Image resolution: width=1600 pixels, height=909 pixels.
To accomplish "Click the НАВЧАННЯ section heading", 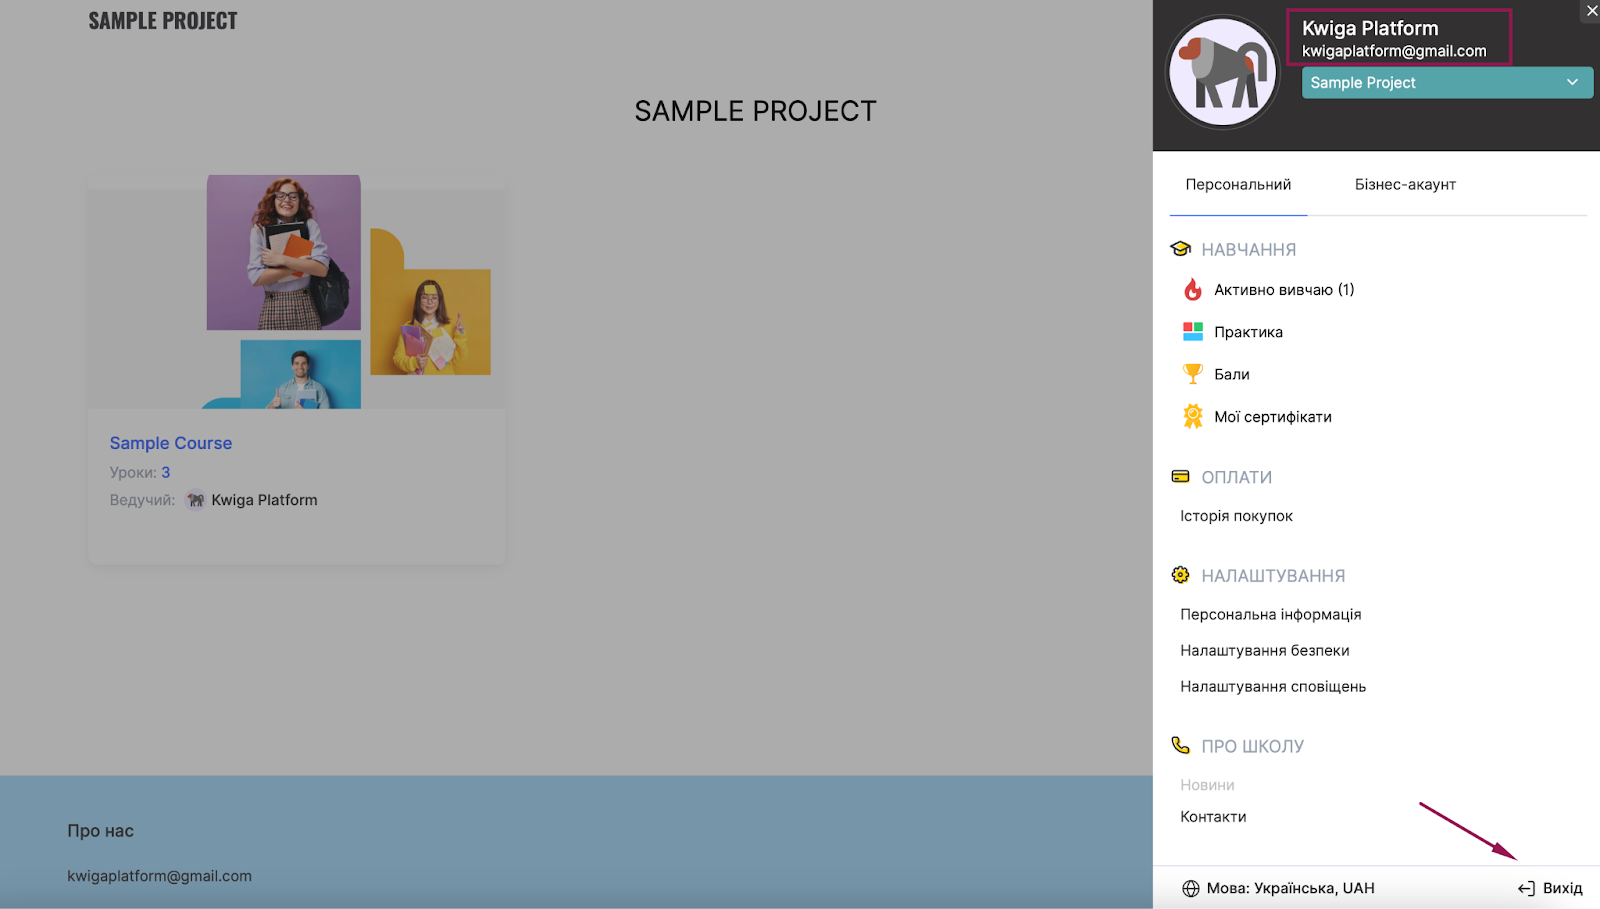I will (1248, 250).
